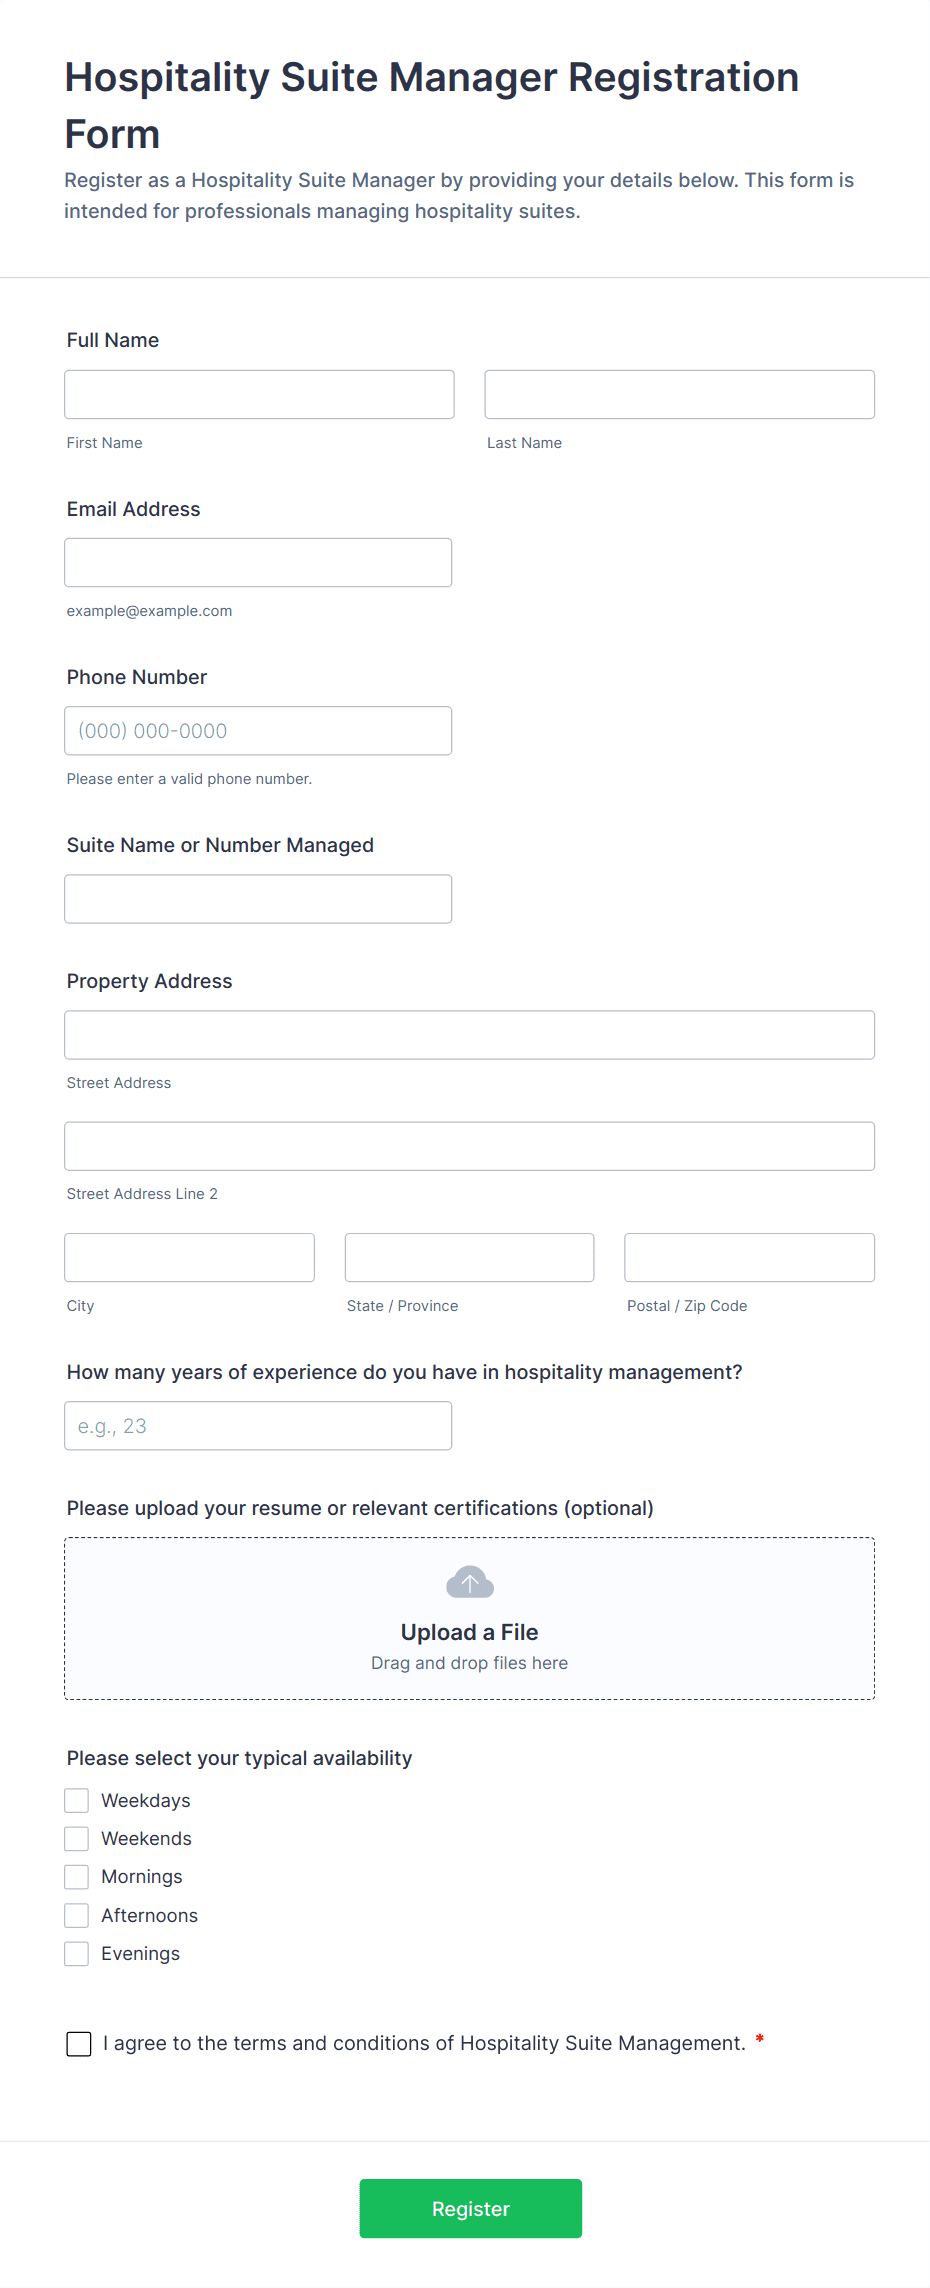The width and height of the screenshot is (930, 2288).
Task: Agree to the terms and conditions checkbox
Action: 79,2044
